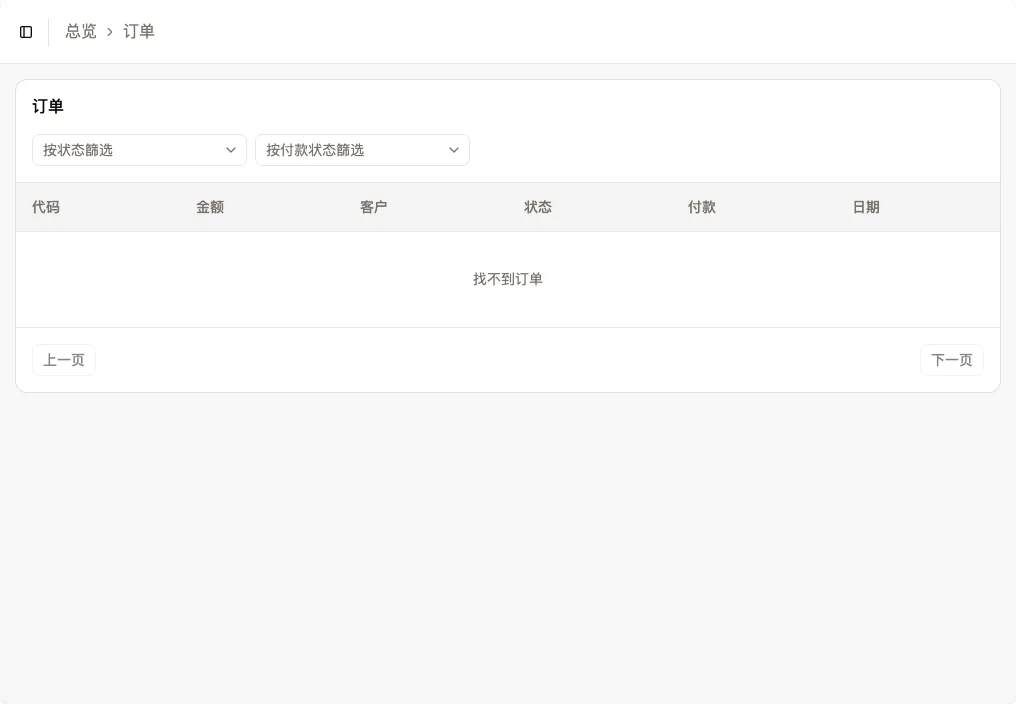The image size is (1016, 704).
Task: Click the 日期 column header
Action: coord(866,207)
